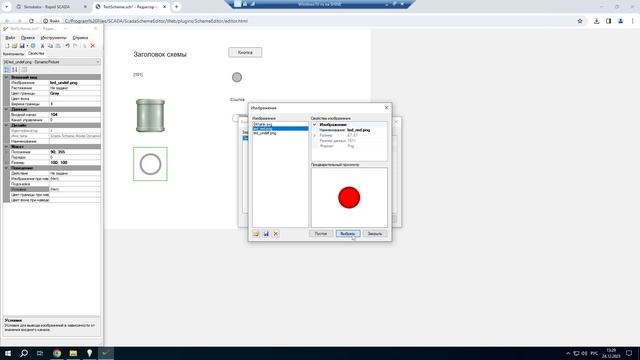
Task: Open the notification center icon
Action: click(629, 353)
